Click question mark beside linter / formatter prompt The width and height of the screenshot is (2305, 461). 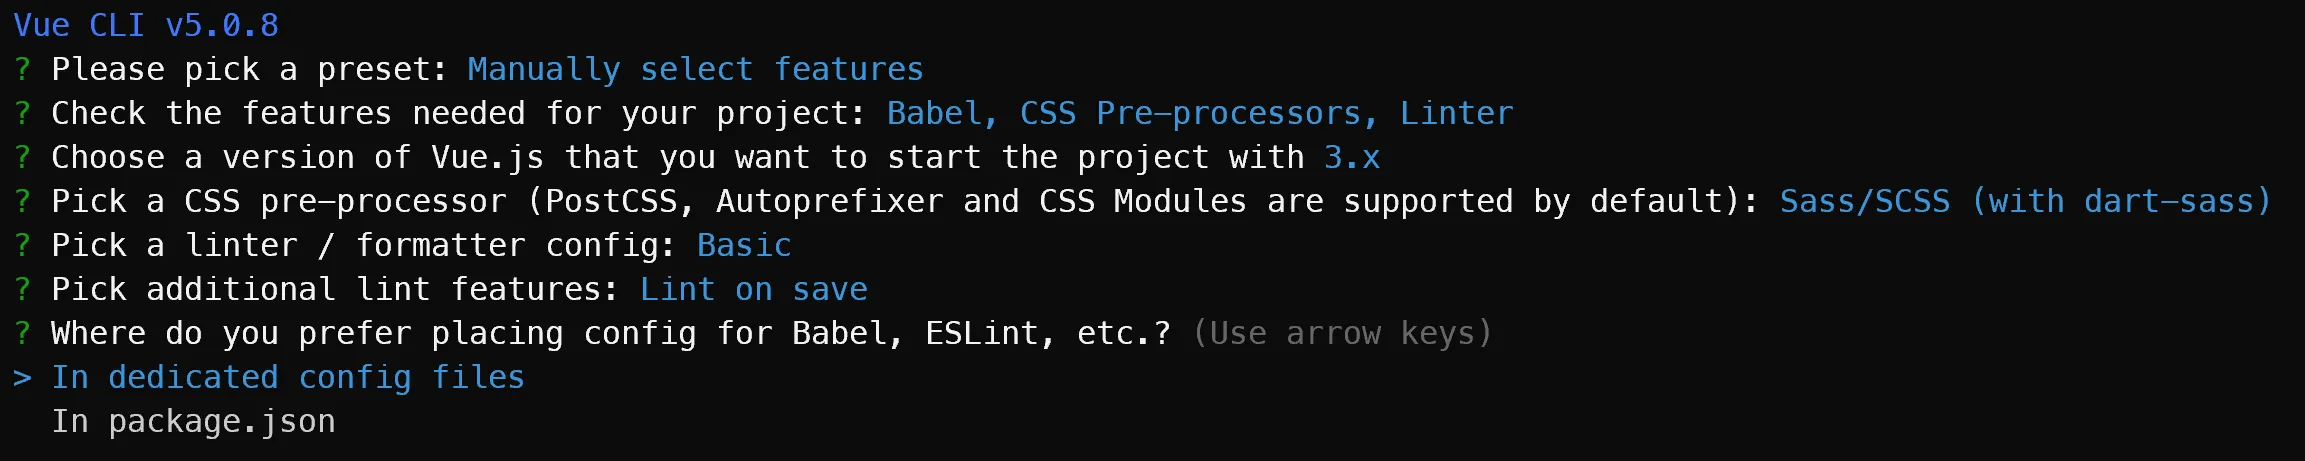point(22,246)
